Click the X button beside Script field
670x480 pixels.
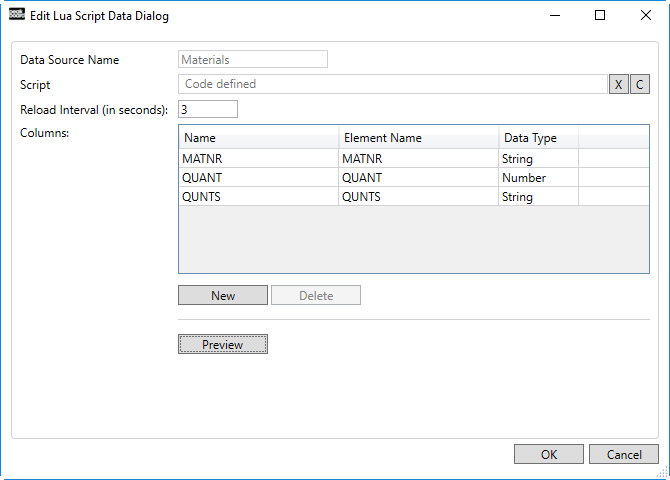click(618, 84)
